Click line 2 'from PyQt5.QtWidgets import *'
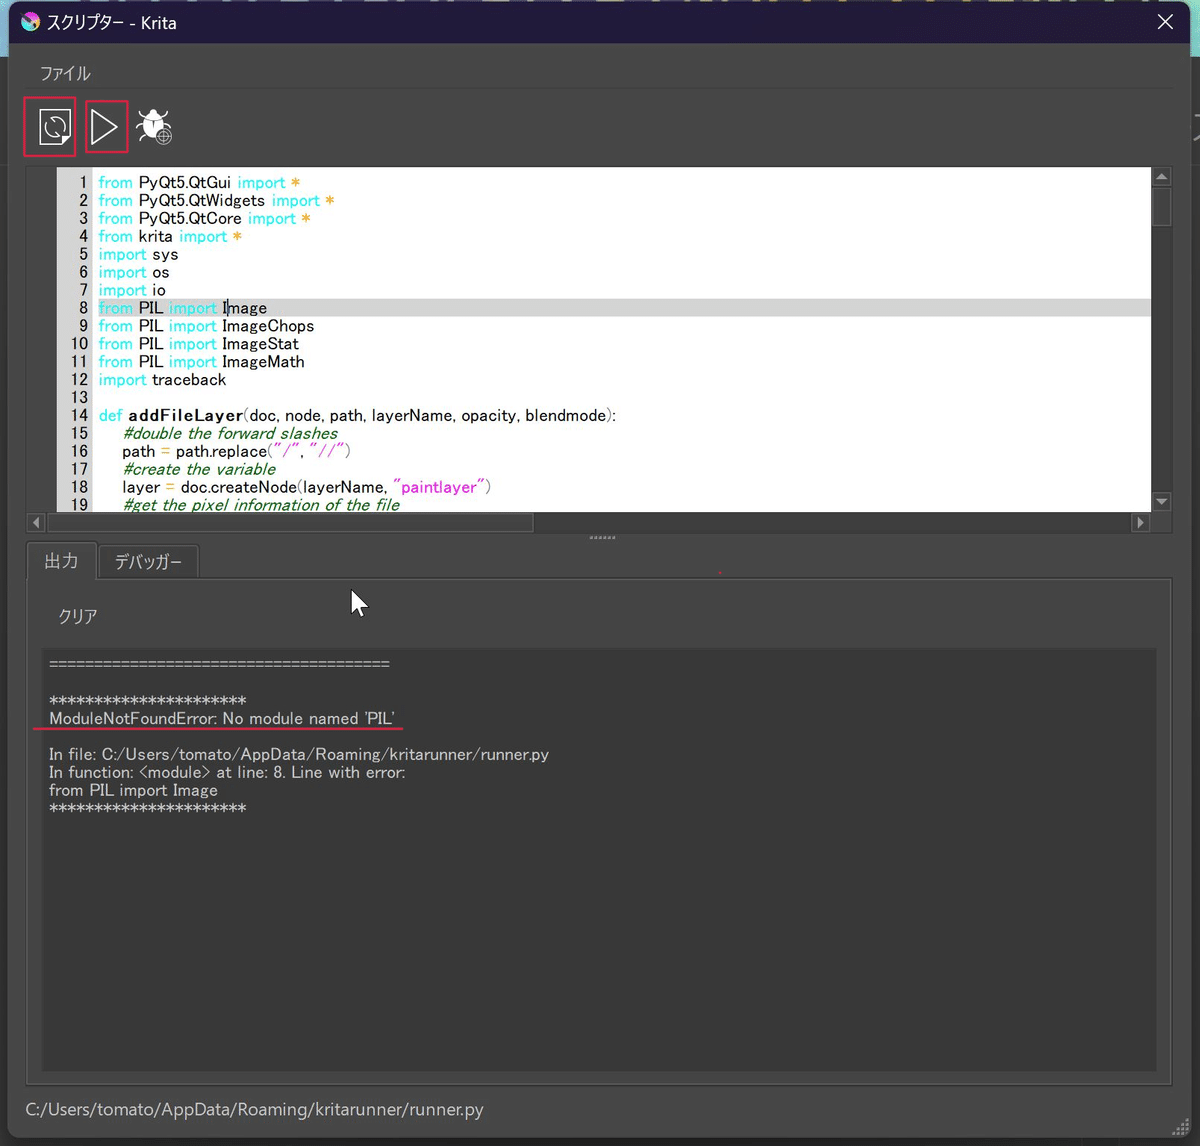The width and height of the screenshot is (1200, 1146). click(x=216, y=201)
